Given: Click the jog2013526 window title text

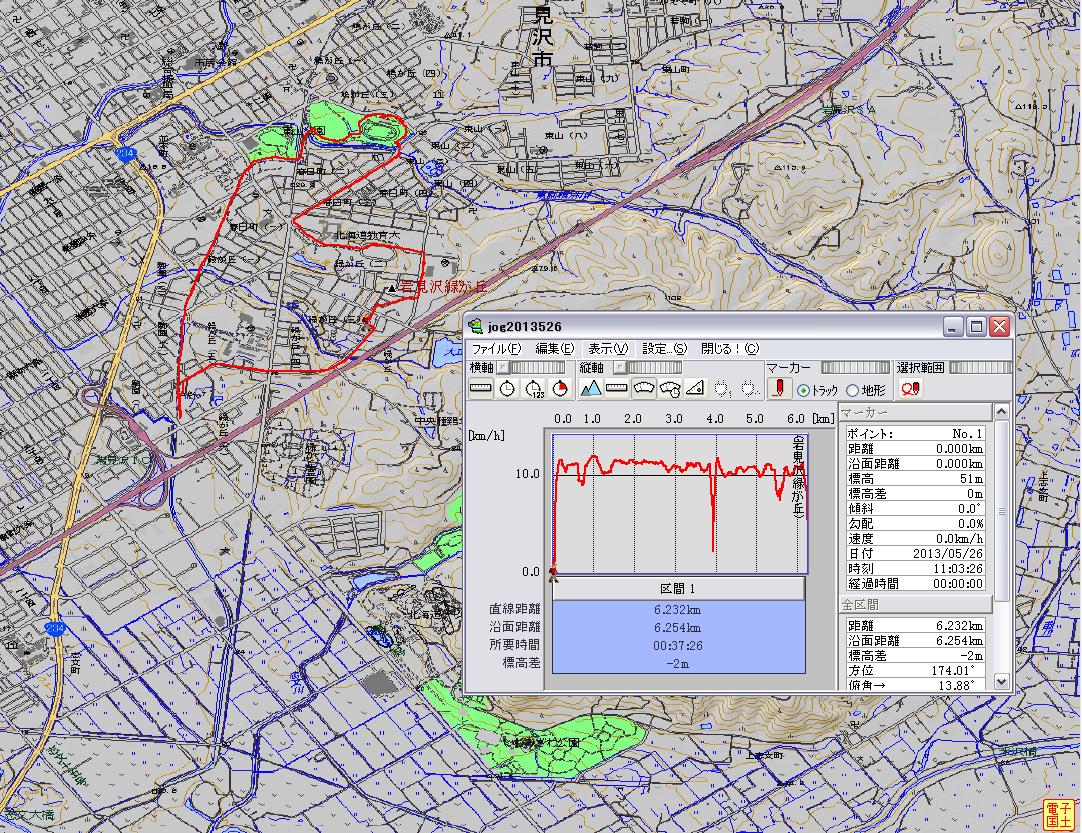Looking at the screenshot, I should pyautogui.click(x=524, y=326).
